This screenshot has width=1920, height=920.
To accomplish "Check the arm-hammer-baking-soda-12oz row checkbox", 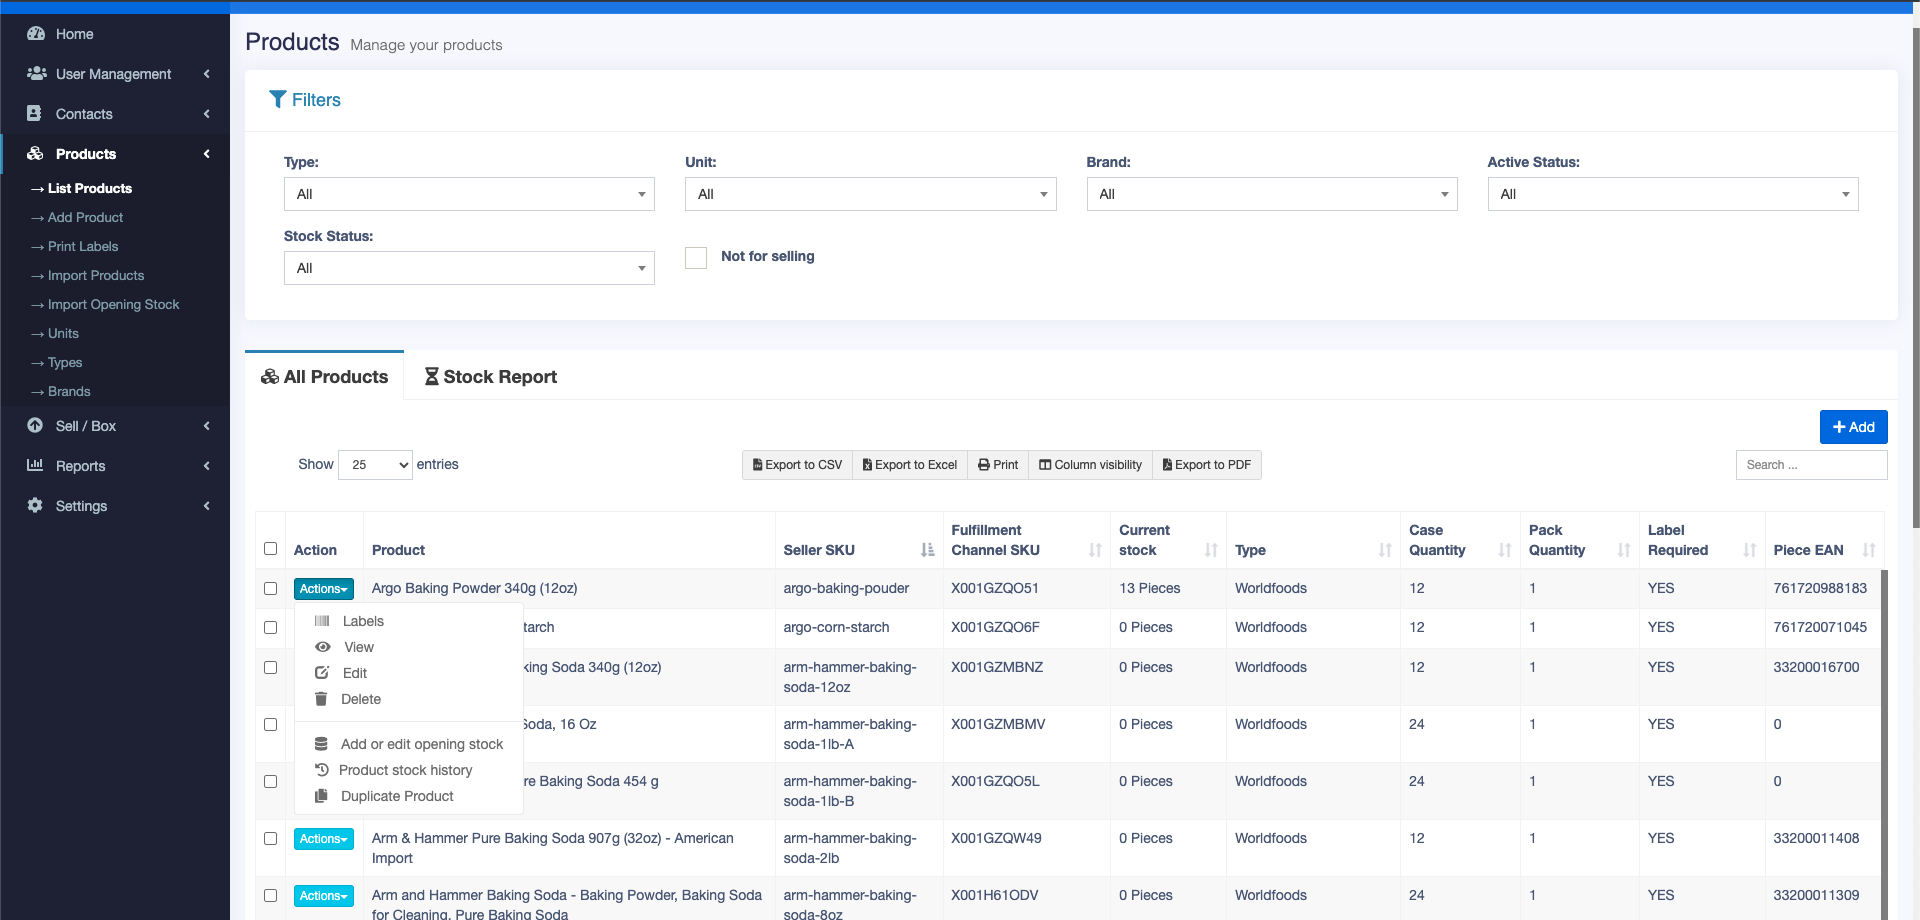I will pyautogui.click(x=270, y=667).
